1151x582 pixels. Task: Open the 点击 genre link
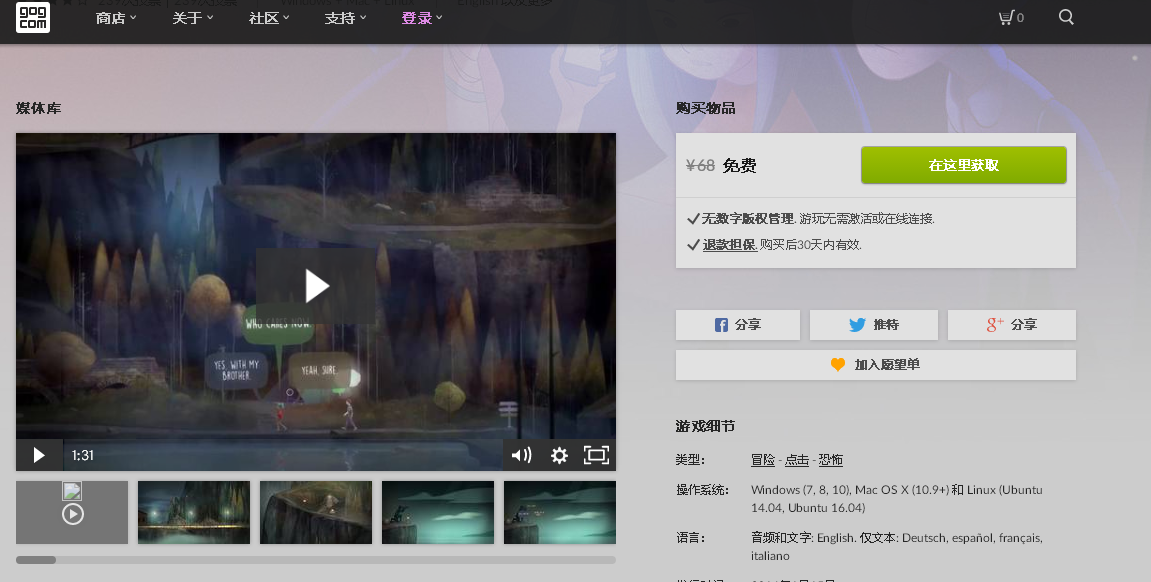(x=796, y=460)
